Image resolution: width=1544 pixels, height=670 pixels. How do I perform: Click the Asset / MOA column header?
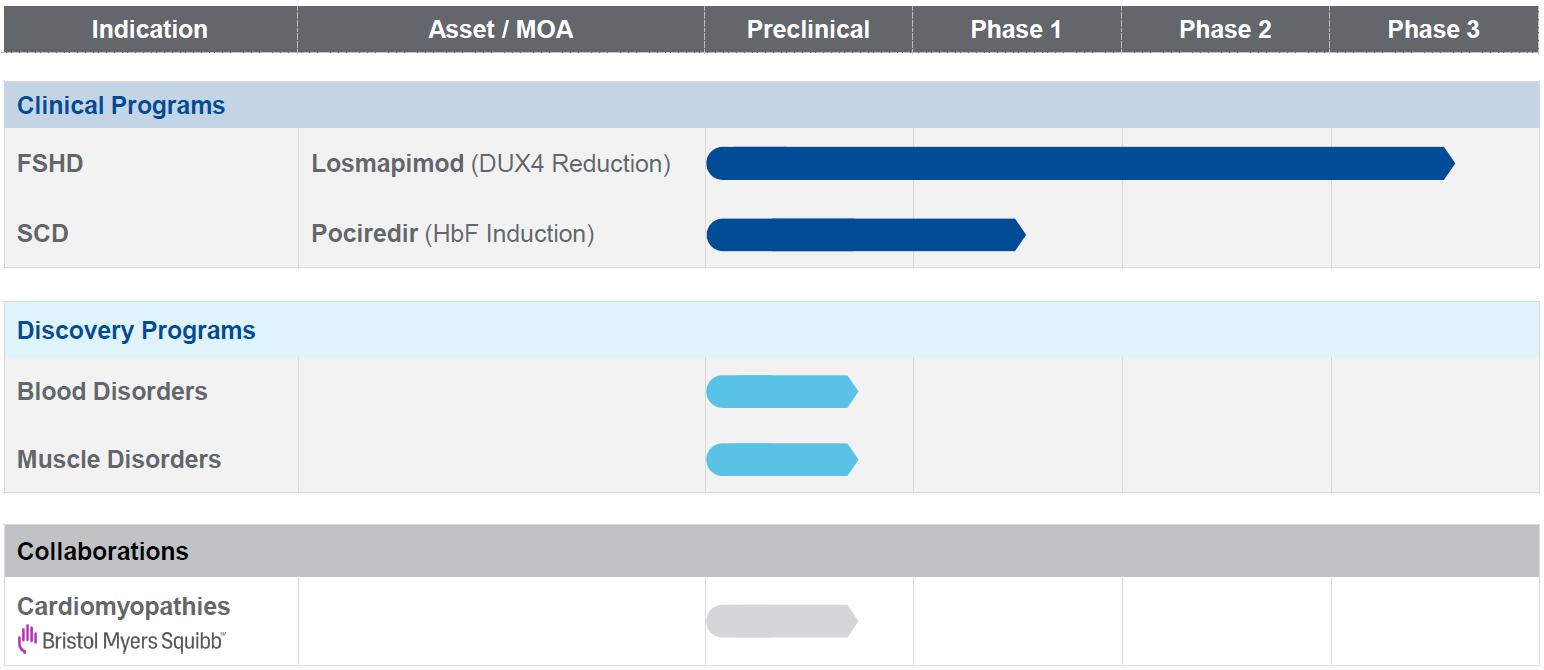(x=500, y=30)
